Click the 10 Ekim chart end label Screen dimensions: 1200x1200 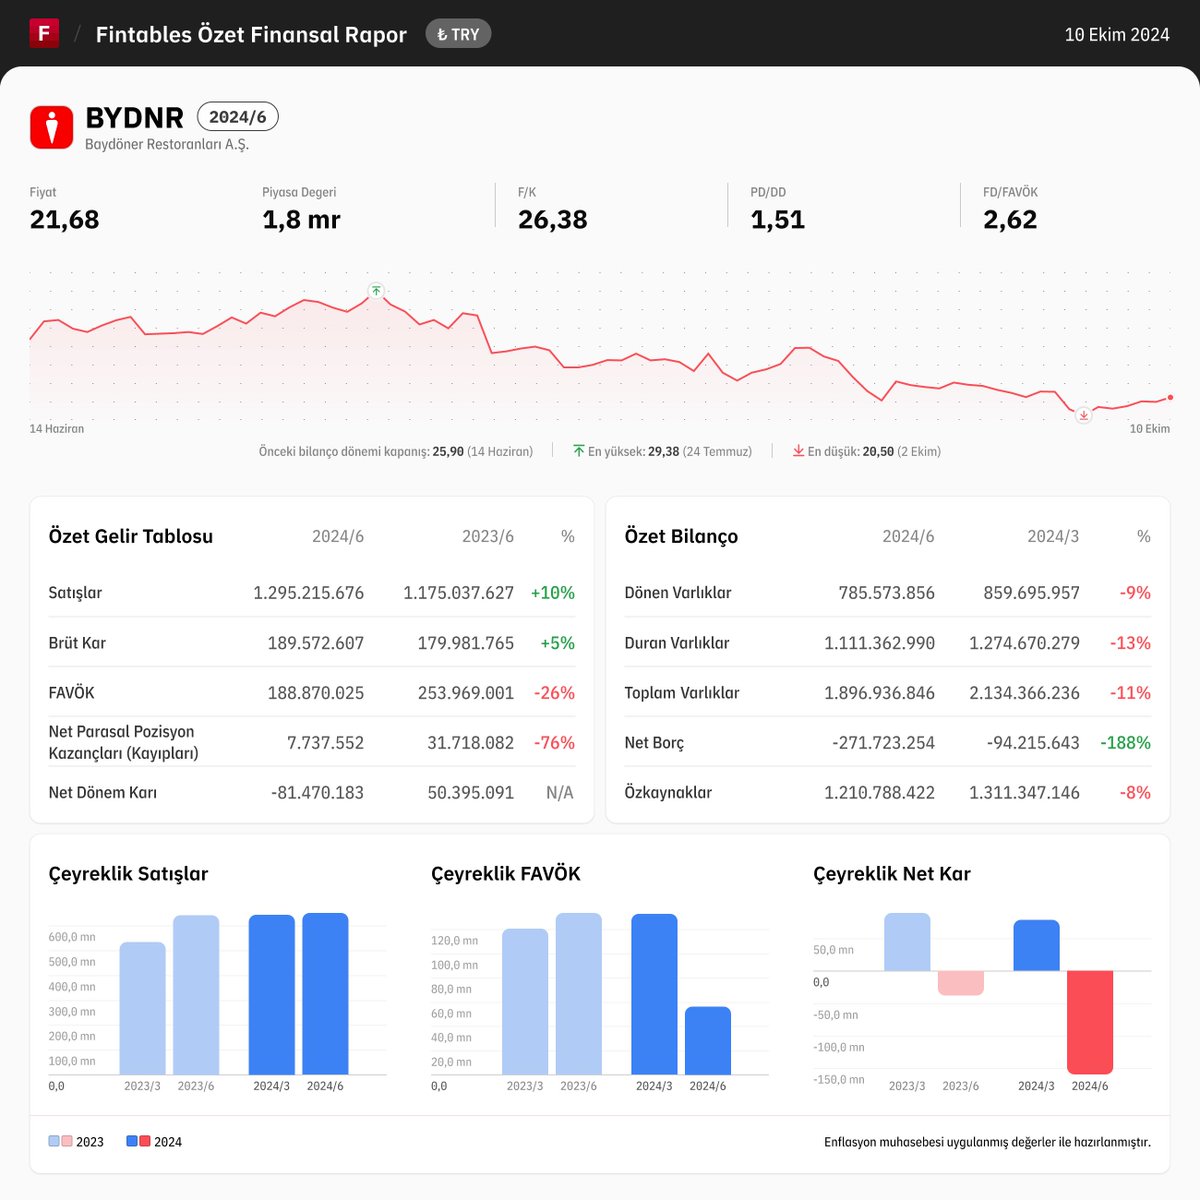click(1150, 429)
